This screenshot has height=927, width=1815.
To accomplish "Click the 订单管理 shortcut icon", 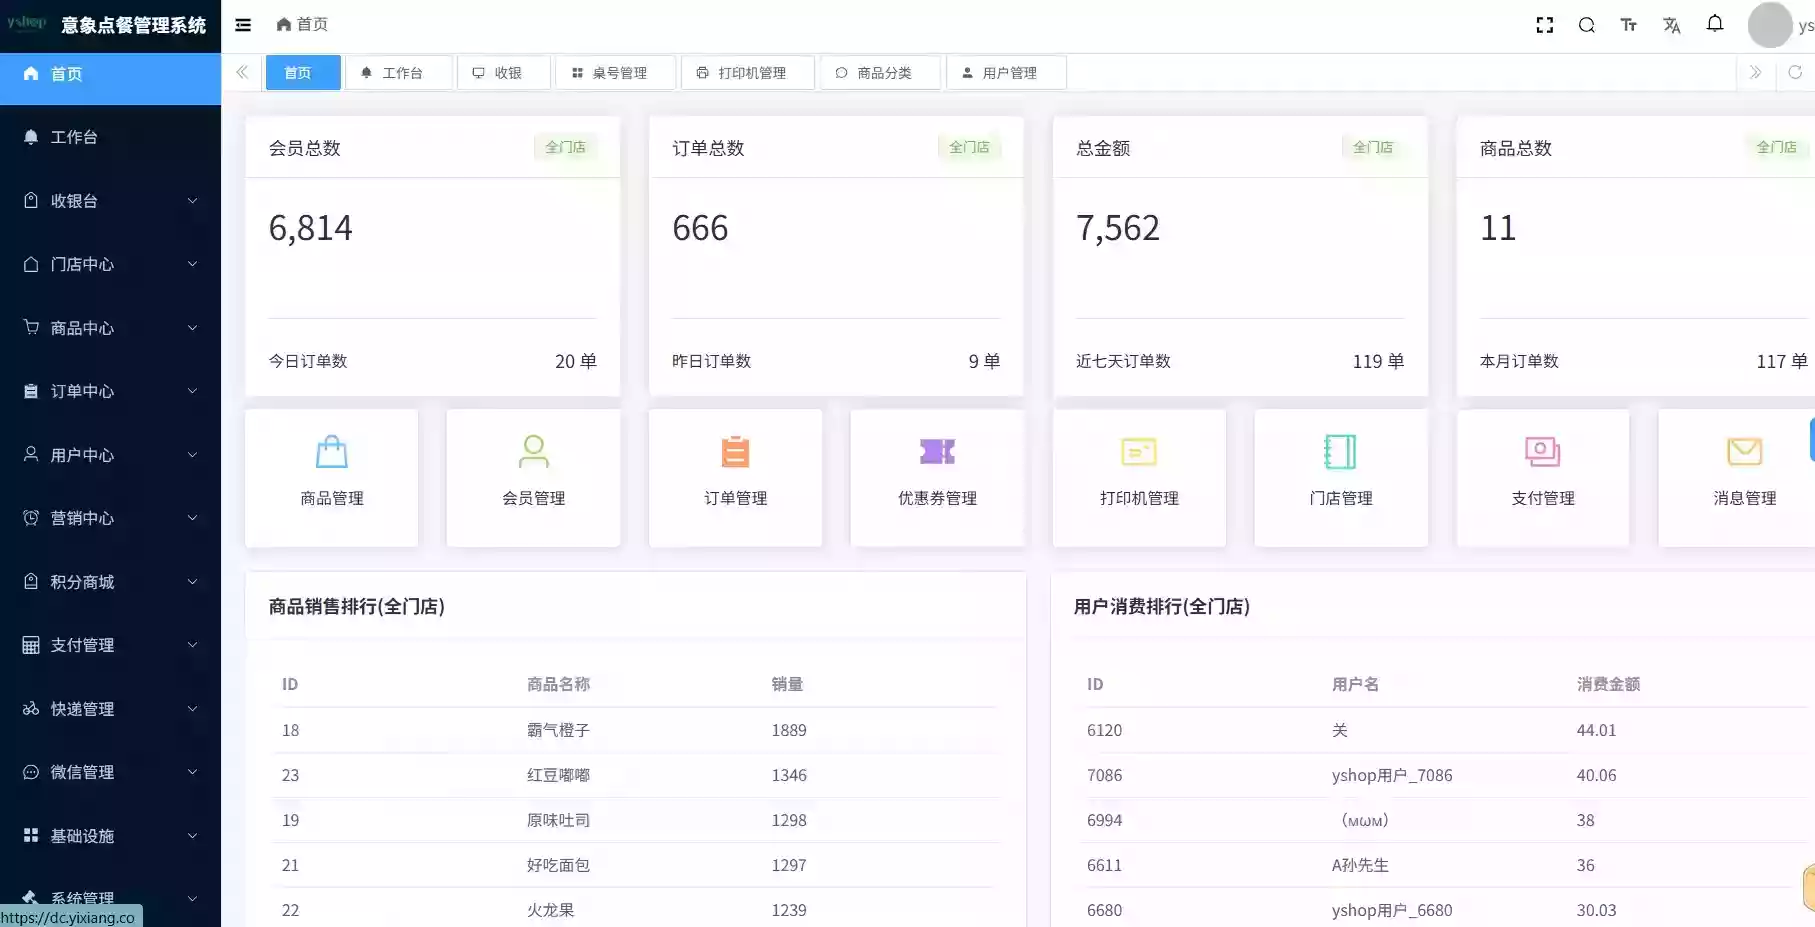I will pos(735,451).
